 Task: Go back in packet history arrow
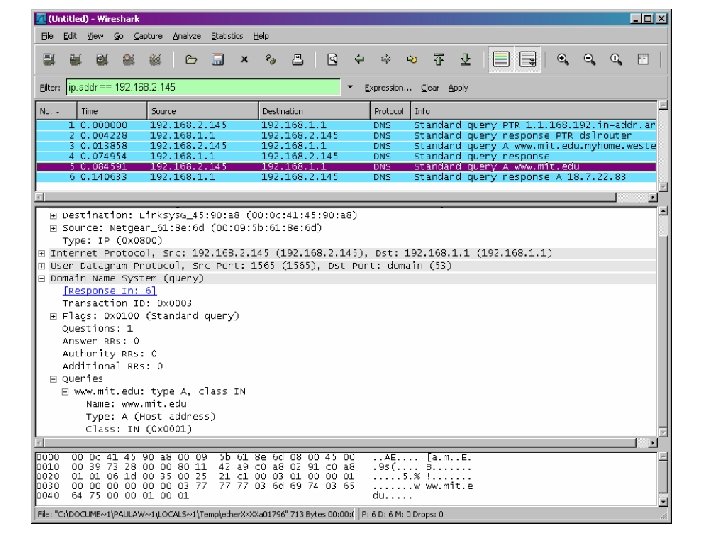point(359,60)
